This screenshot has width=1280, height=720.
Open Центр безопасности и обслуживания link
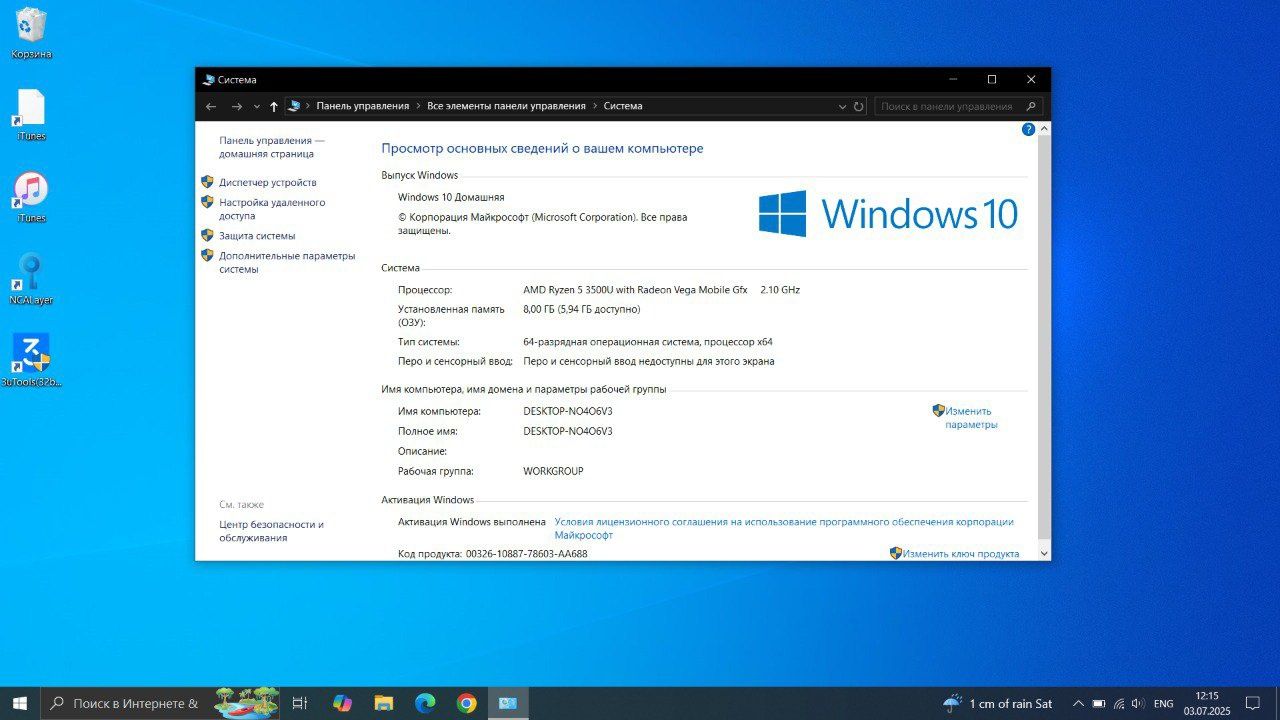[271, 531]
